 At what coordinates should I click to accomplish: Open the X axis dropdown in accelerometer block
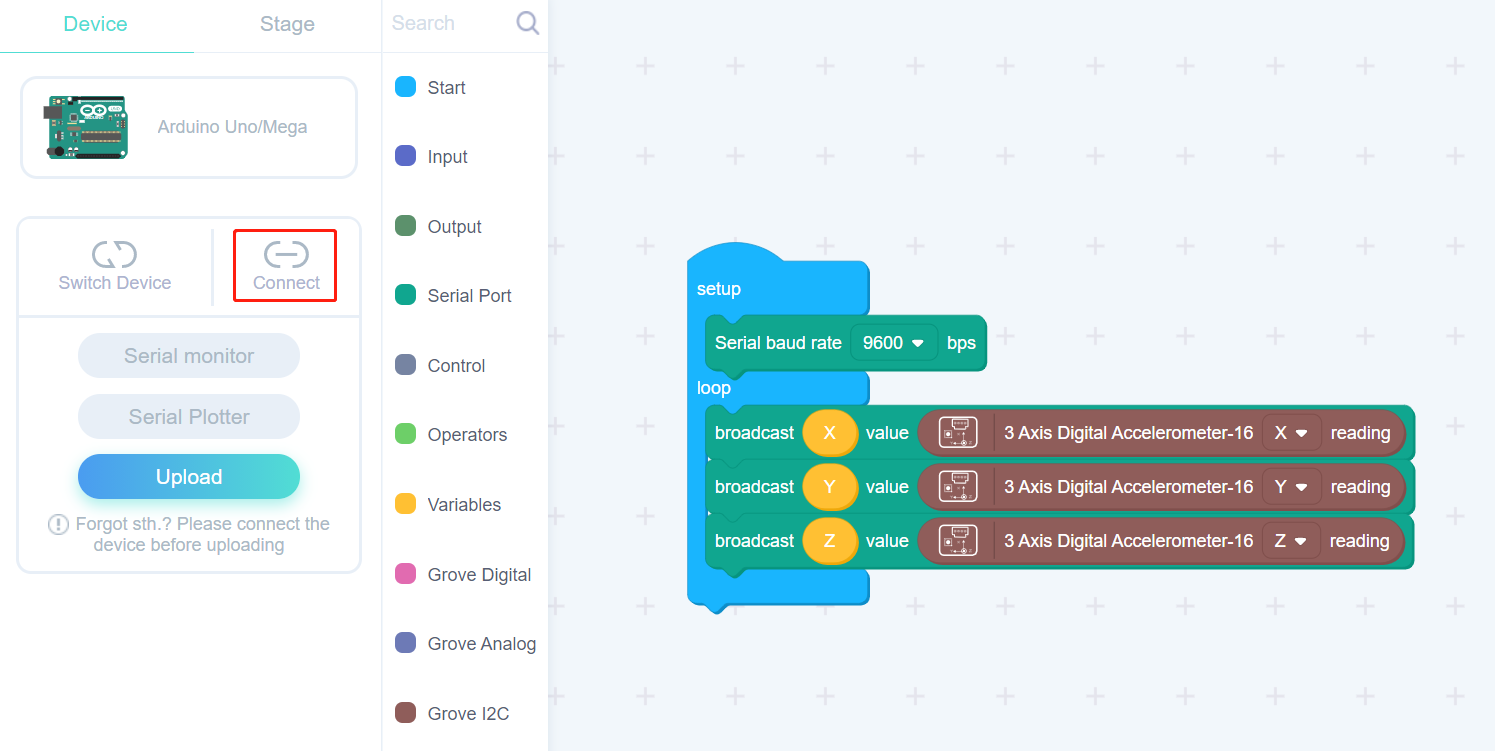coord(1292,433)
